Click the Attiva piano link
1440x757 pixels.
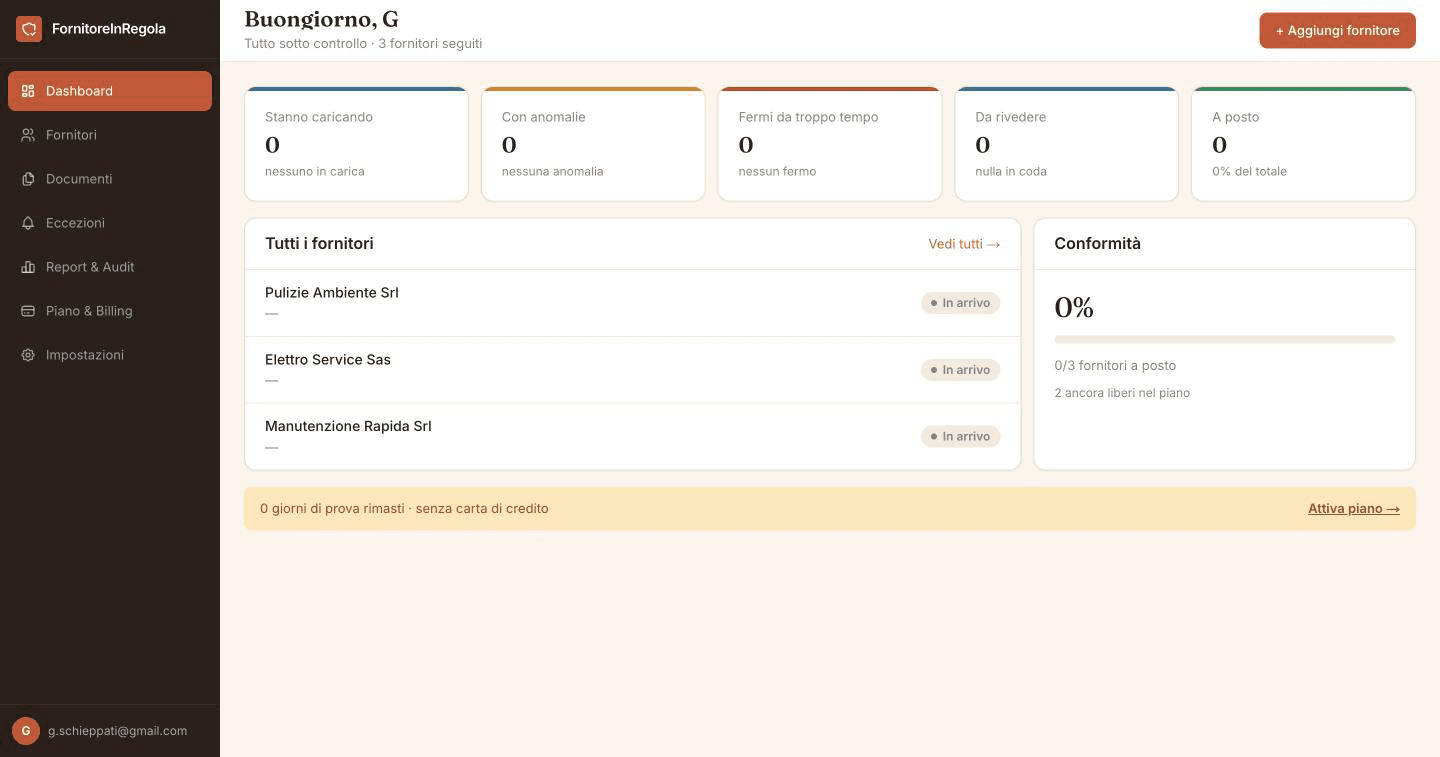pos(1354,508)
